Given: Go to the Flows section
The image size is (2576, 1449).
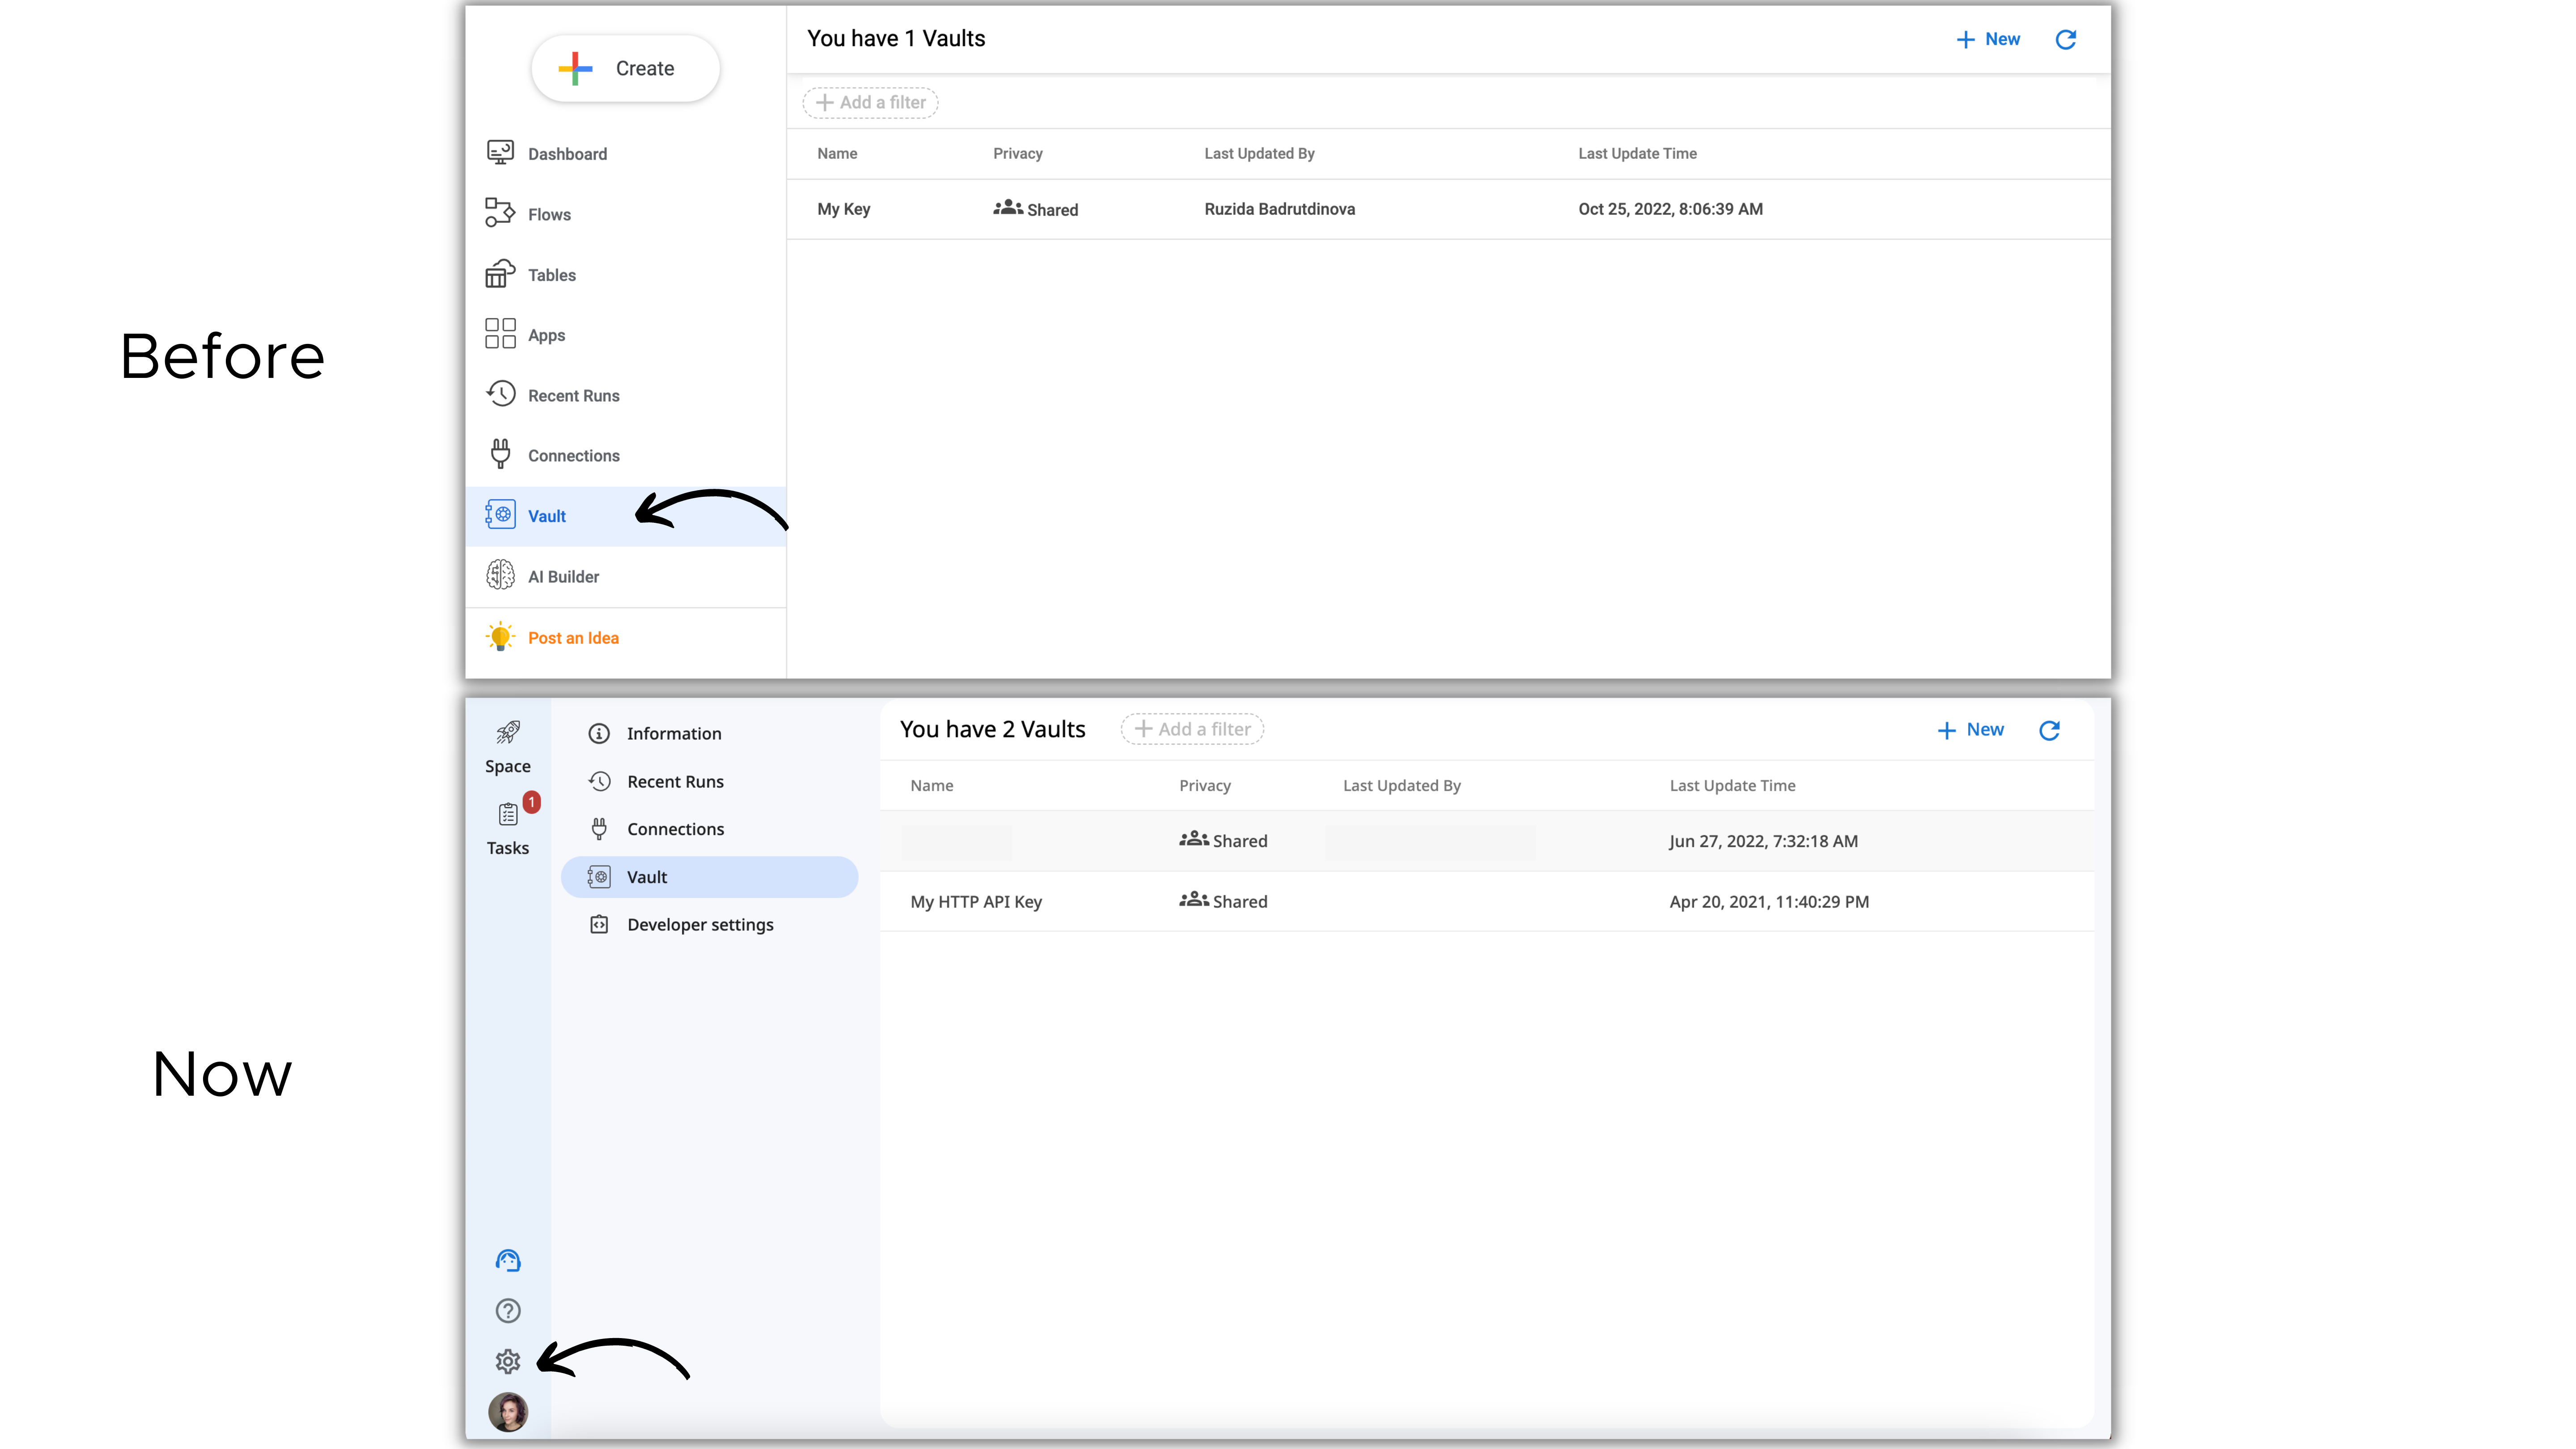Looking at the screenshot, I should [x=549, y=214].
